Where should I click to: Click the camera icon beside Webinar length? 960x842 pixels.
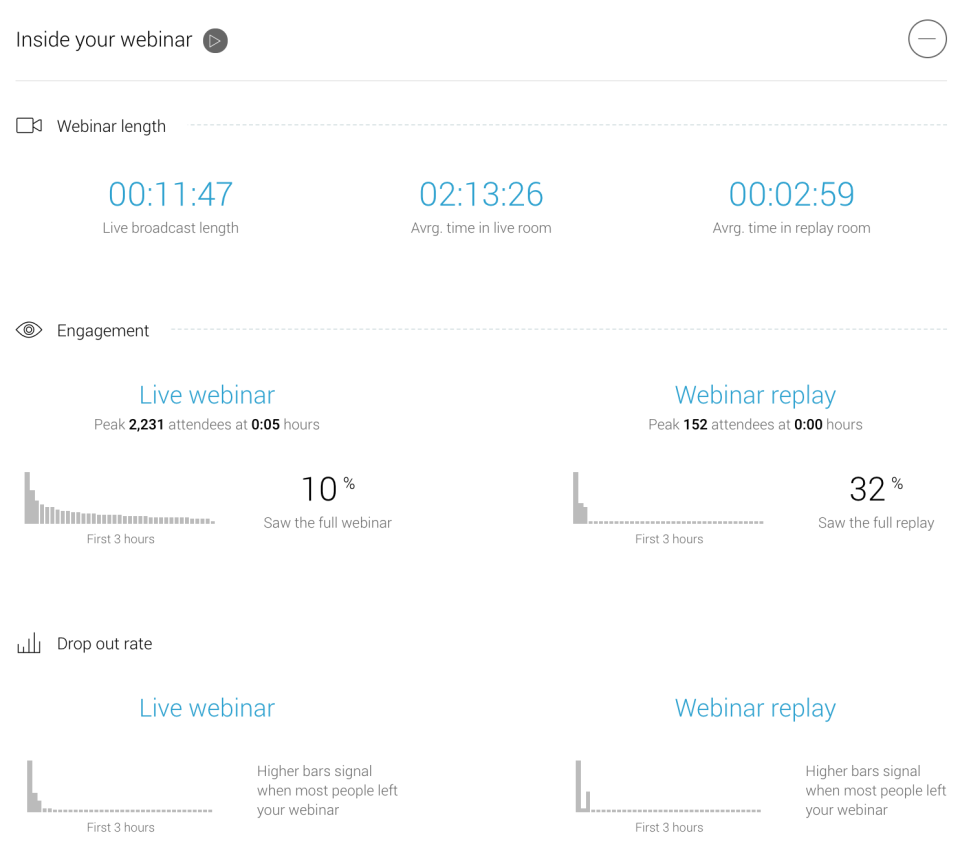coord(28,125)
